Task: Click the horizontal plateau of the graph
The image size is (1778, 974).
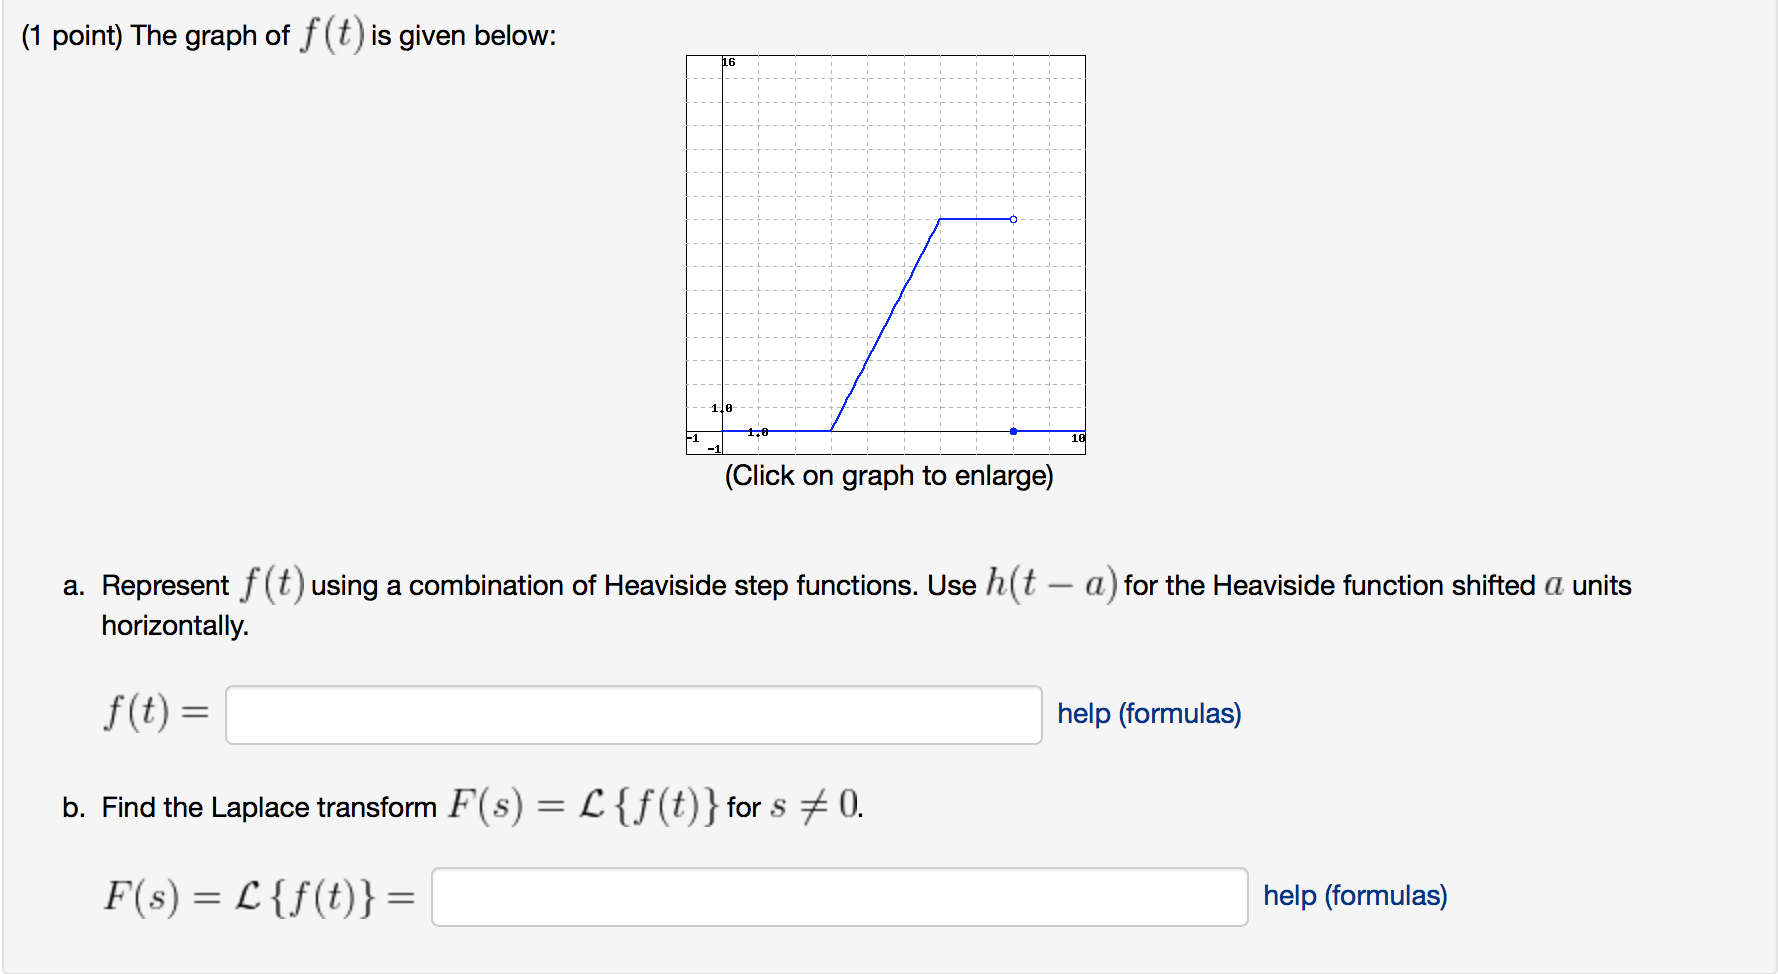Action: (975, 218)
